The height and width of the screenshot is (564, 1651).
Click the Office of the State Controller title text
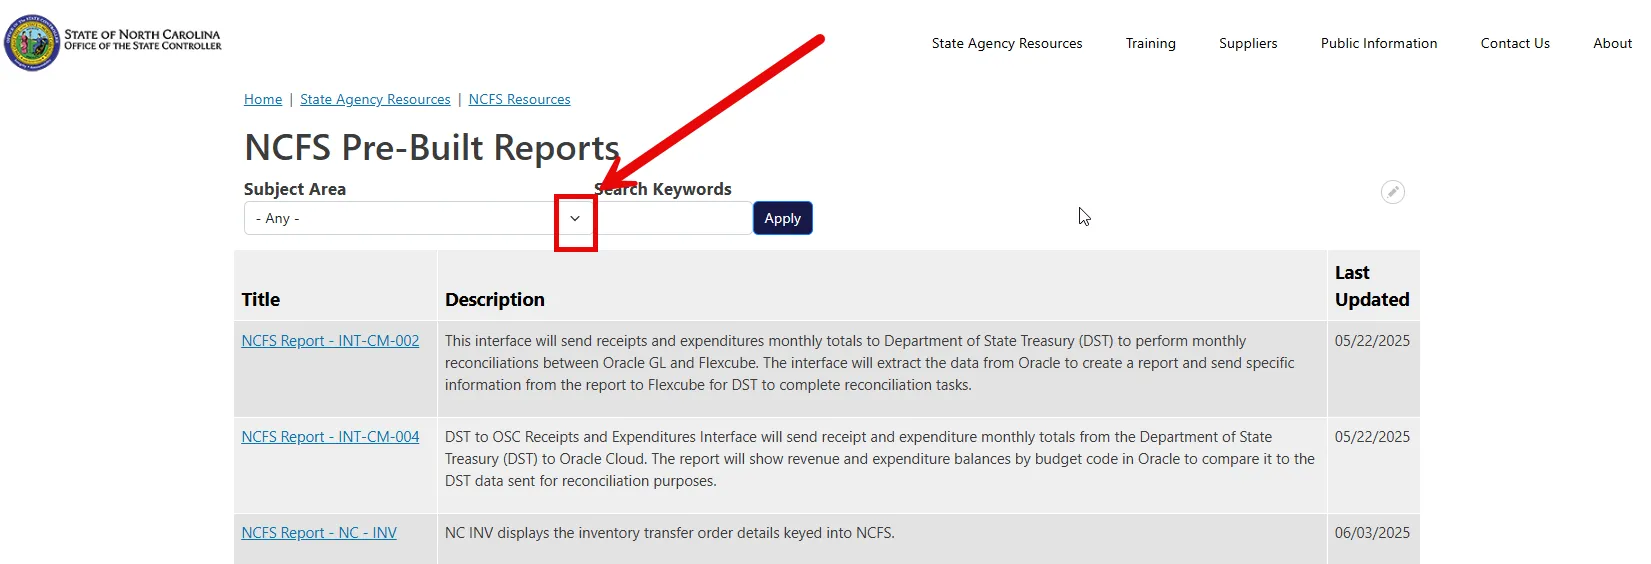pyautogui.click(x=143, y=40)
